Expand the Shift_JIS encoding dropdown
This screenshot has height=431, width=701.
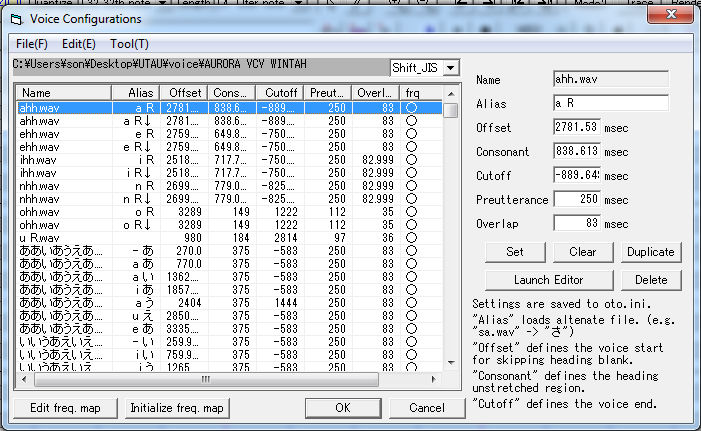[x=451, y=67]
